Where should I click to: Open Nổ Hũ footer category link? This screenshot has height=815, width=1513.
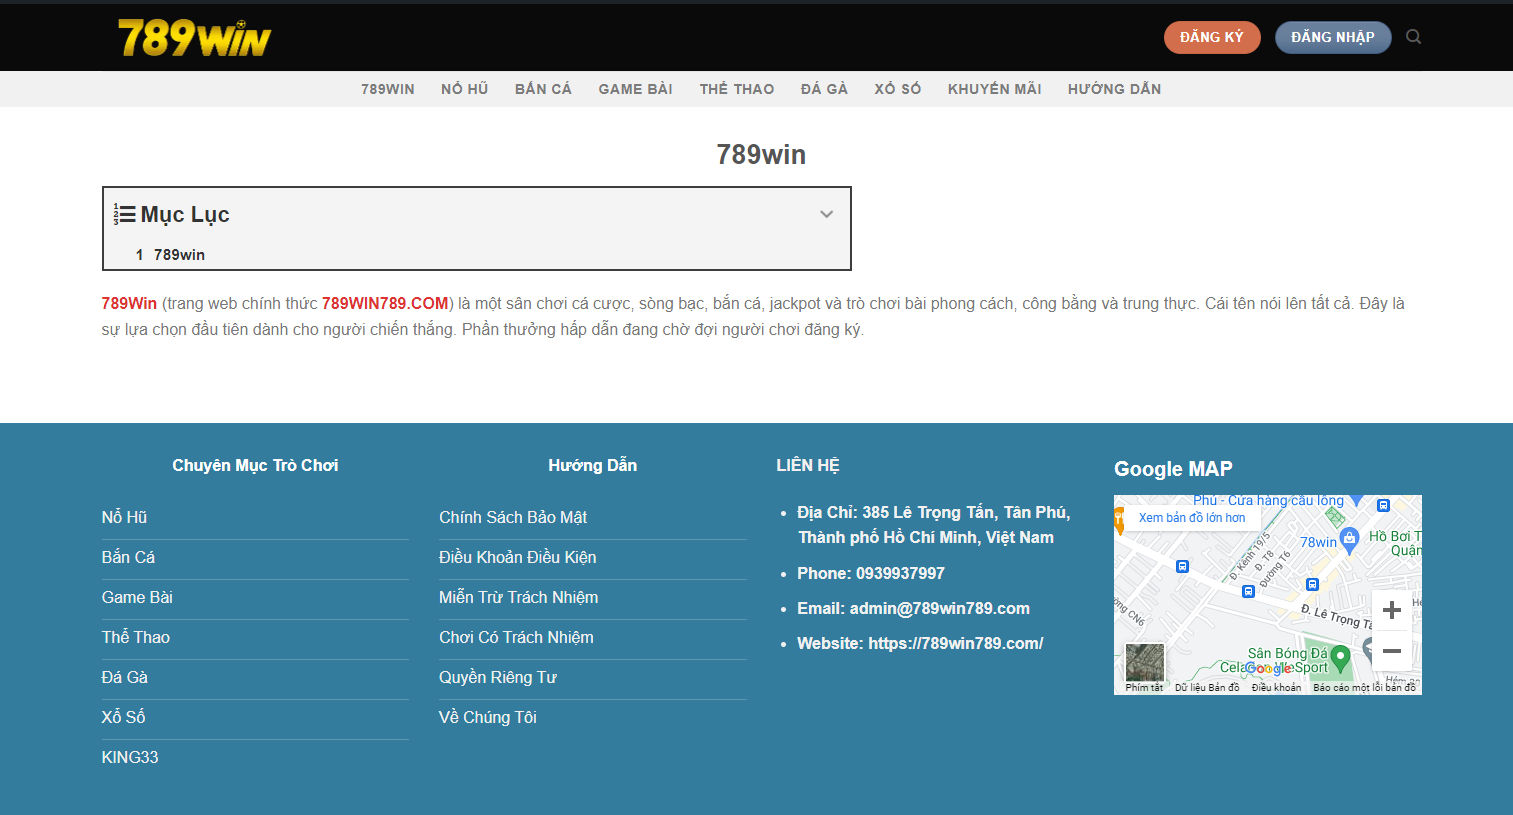coord(124,517)
